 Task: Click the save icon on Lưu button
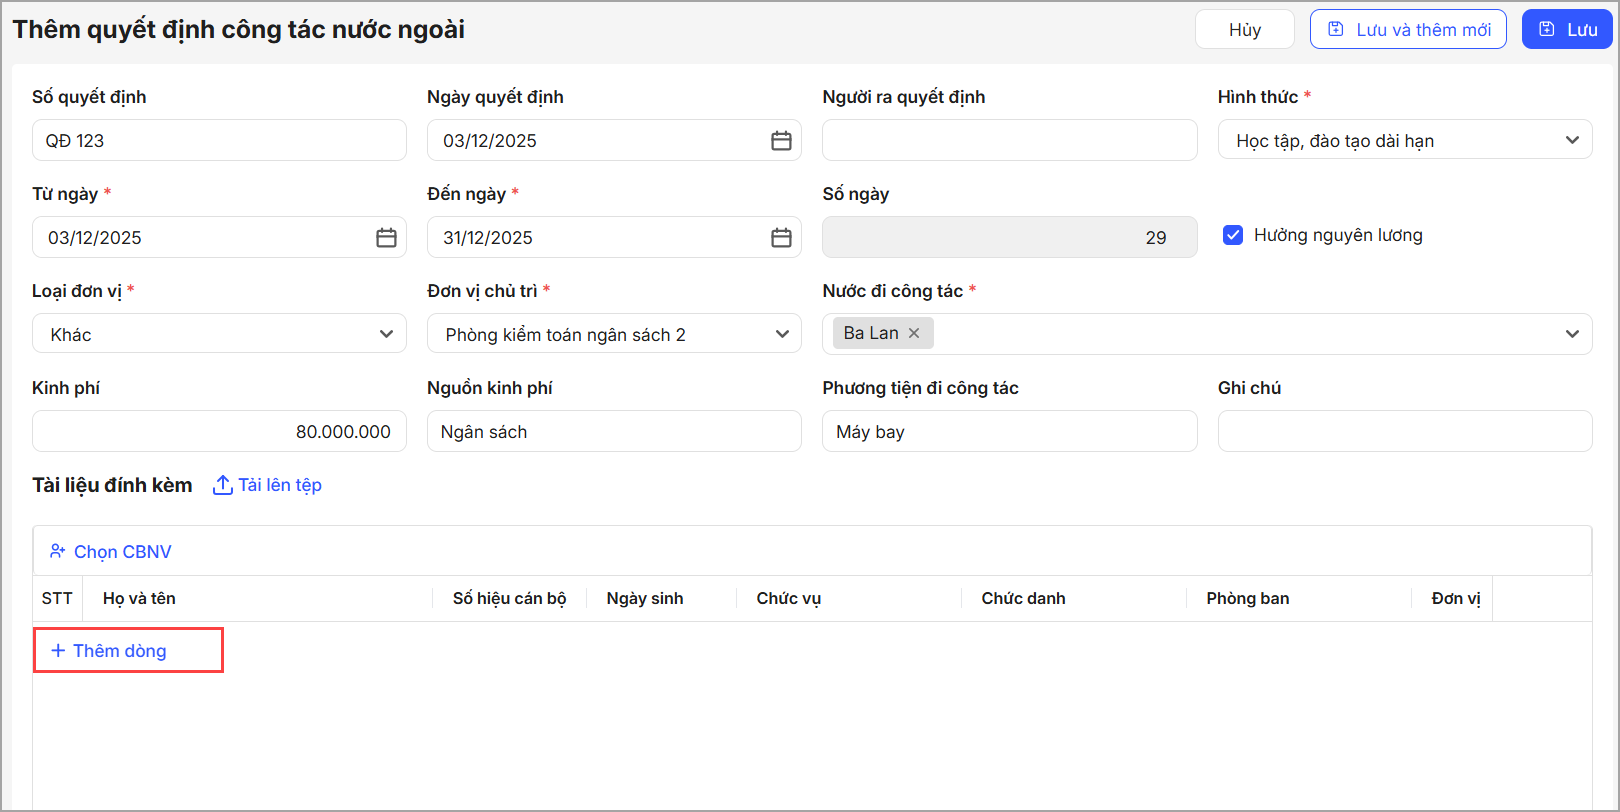[1546, 30]
